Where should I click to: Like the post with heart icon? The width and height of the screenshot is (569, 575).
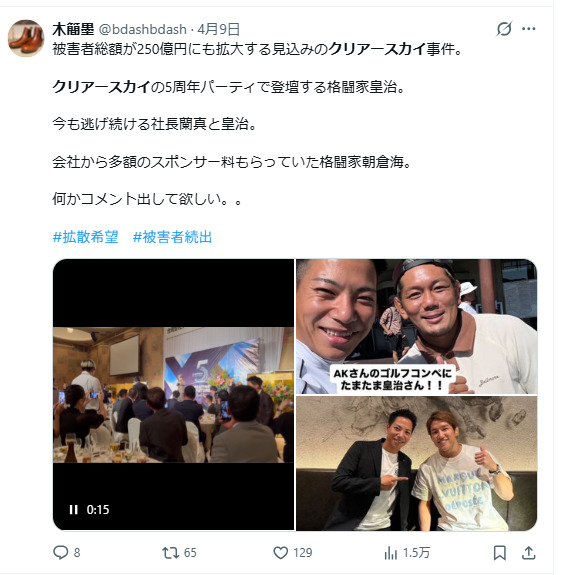coord(281,552)
